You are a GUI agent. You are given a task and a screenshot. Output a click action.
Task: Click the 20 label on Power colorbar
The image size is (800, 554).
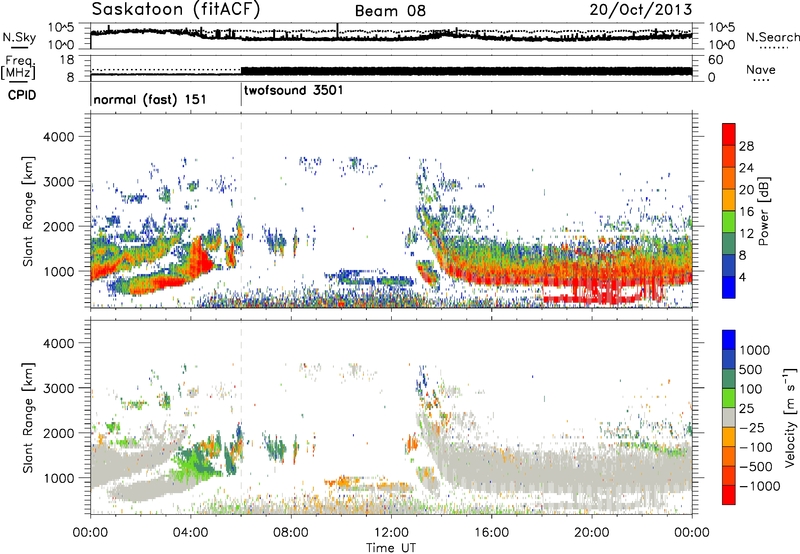746,190
